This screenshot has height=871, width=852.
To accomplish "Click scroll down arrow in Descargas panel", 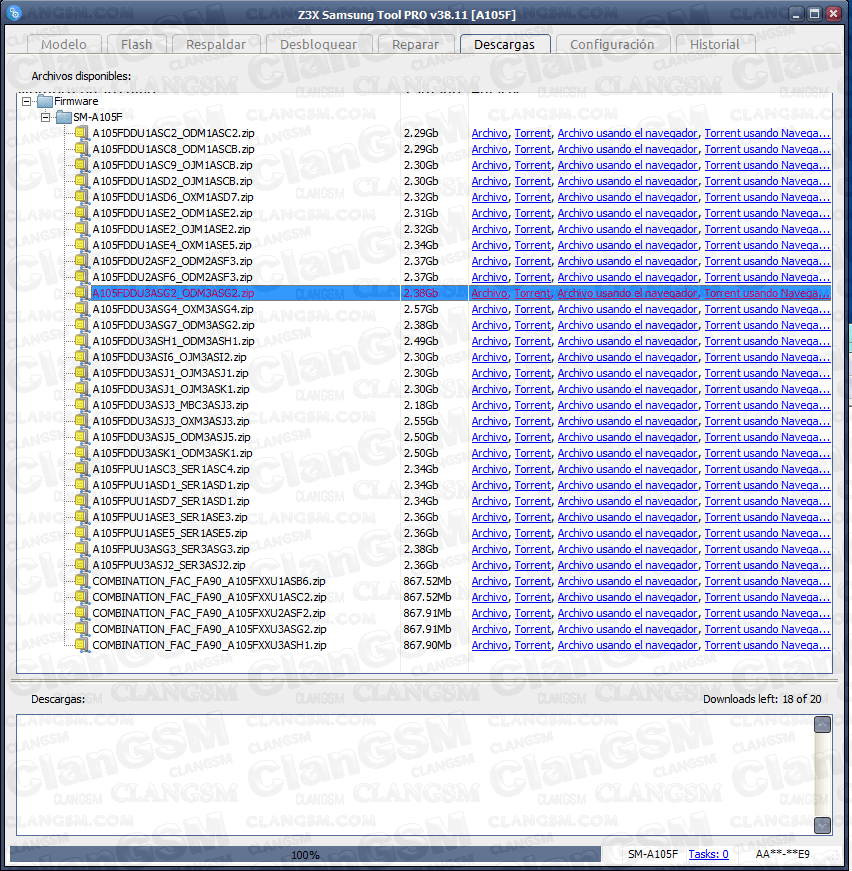I will click(x=823, y=825).
